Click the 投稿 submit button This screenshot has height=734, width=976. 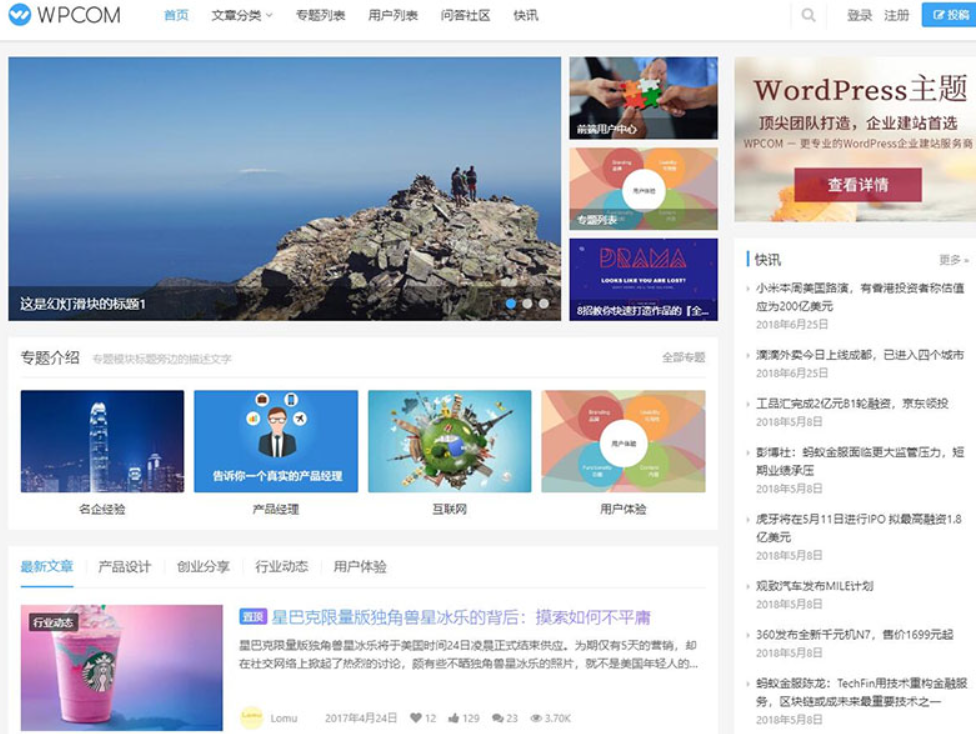pos(948,15)
